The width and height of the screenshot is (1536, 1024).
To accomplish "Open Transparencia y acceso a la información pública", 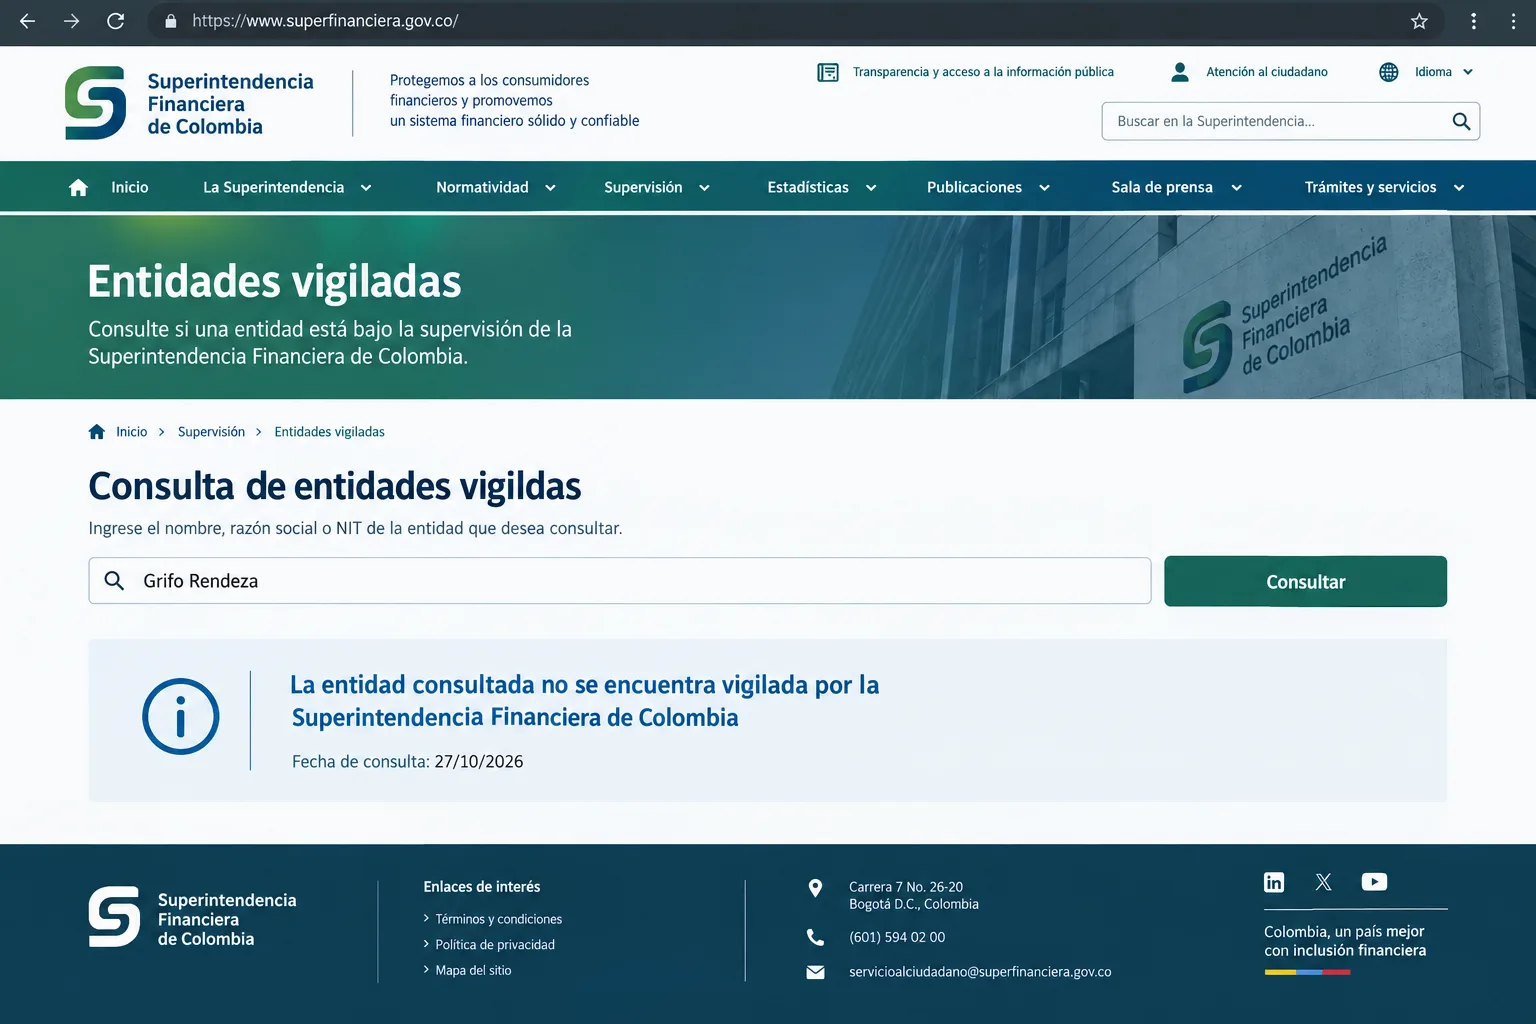I will (x=983, y=72).
